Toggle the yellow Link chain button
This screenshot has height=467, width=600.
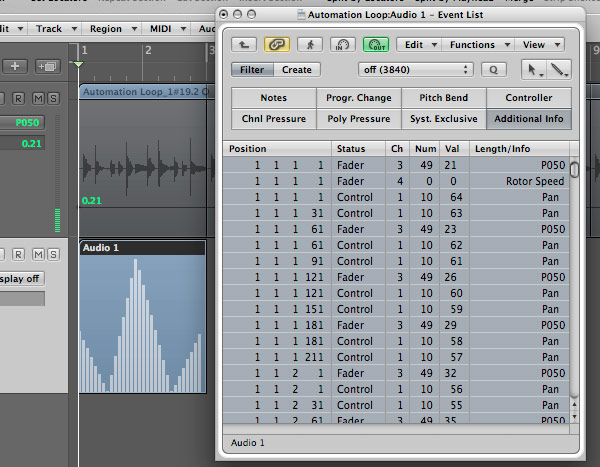point(277,45)
